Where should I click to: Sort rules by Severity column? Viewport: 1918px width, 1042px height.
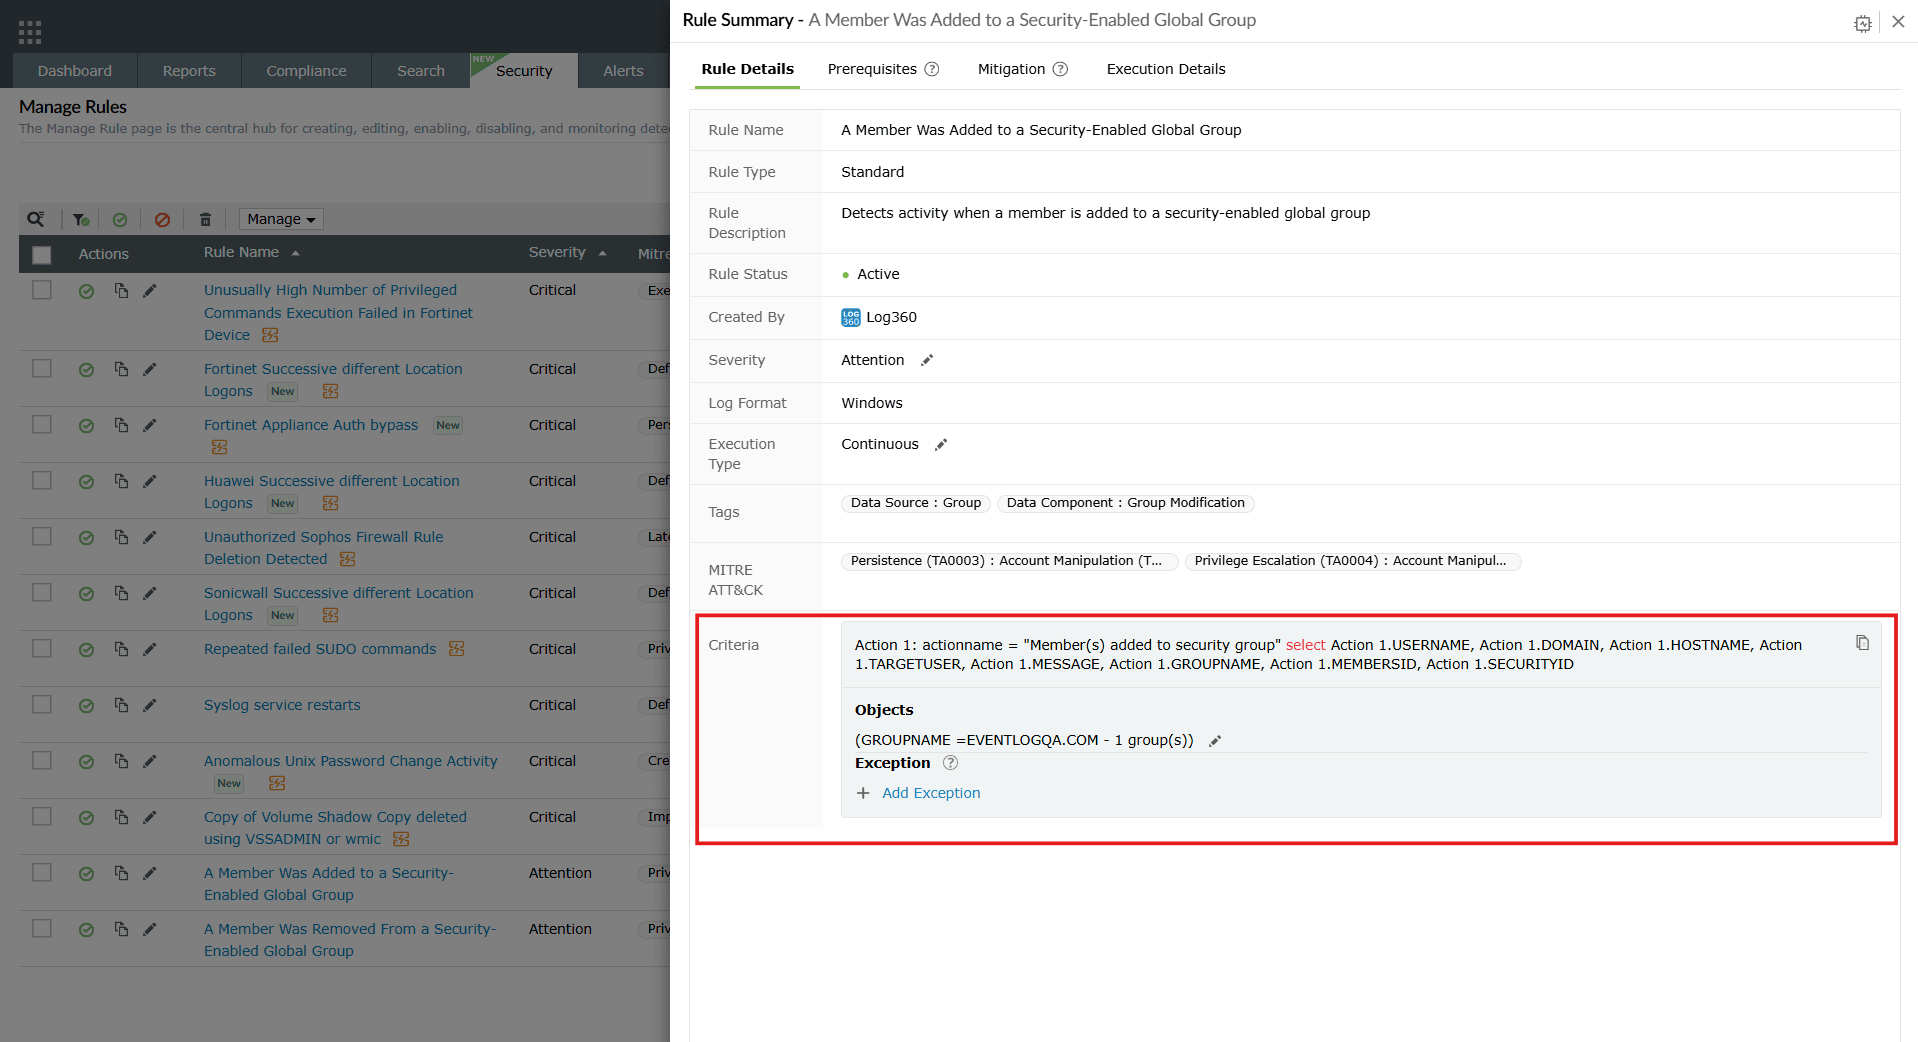(x=567, y=253)
